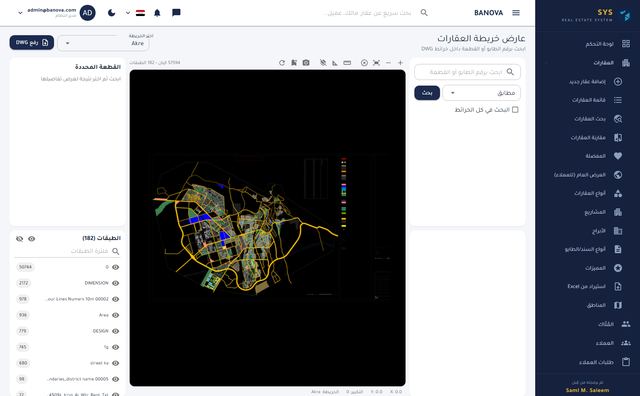Viewport: 640px width, 396px height.
Task: Toggle visibility of district name 00005 layer
Action: [116, 379]
